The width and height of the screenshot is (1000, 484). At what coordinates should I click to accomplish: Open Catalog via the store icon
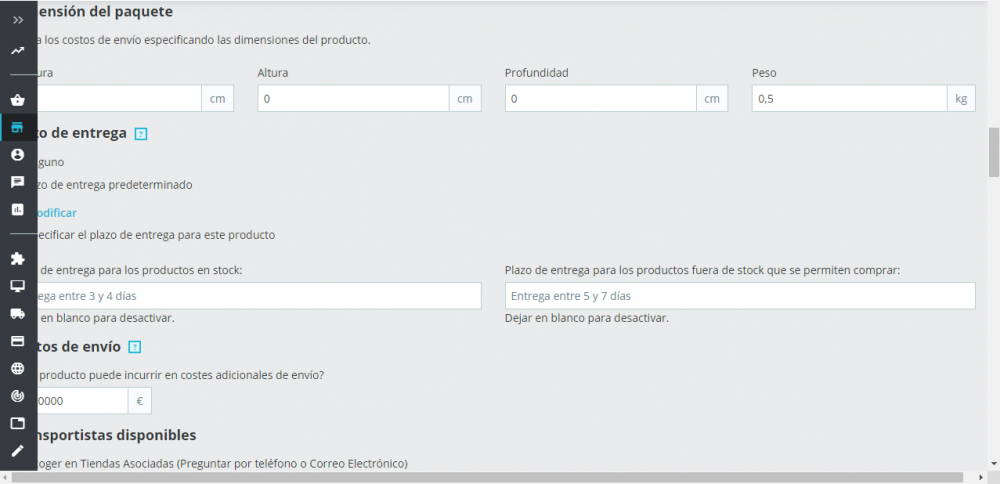pyautogui.click(x=18, y=128)
